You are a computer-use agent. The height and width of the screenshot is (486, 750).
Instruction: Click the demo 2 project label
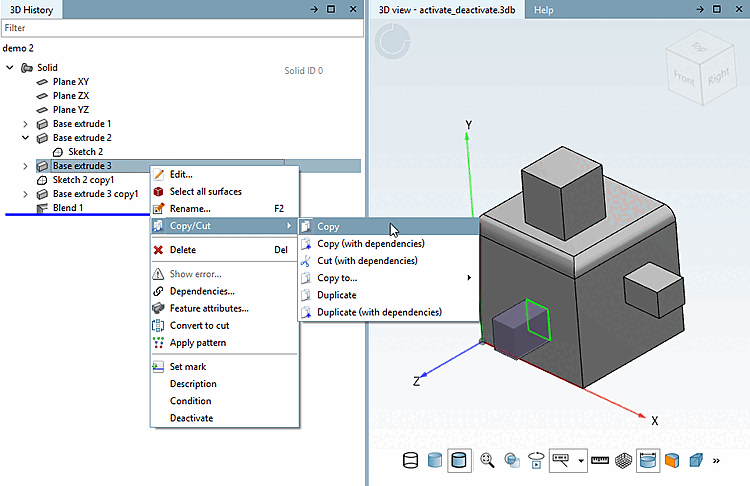click(x=18, y=48)
